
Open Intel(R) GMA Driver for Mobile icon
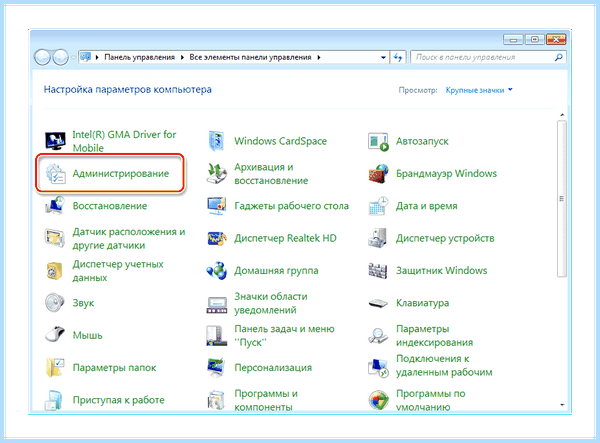click(x=55, y=141)
